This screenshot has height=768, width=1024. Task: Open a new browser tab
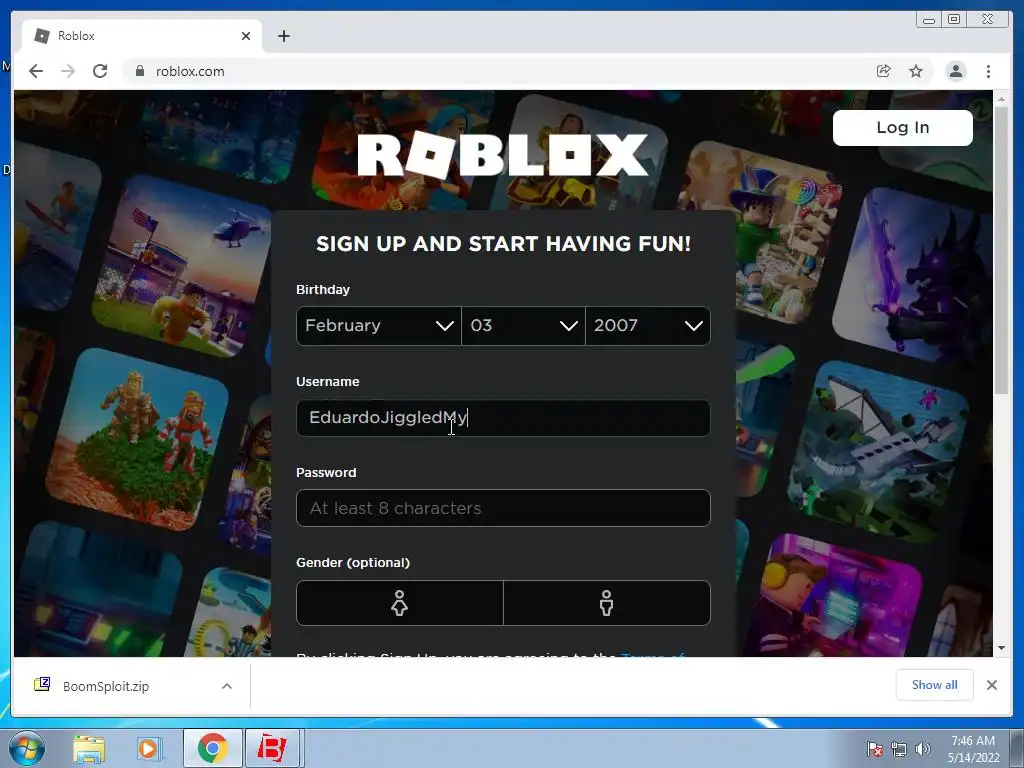click(283, 36)
